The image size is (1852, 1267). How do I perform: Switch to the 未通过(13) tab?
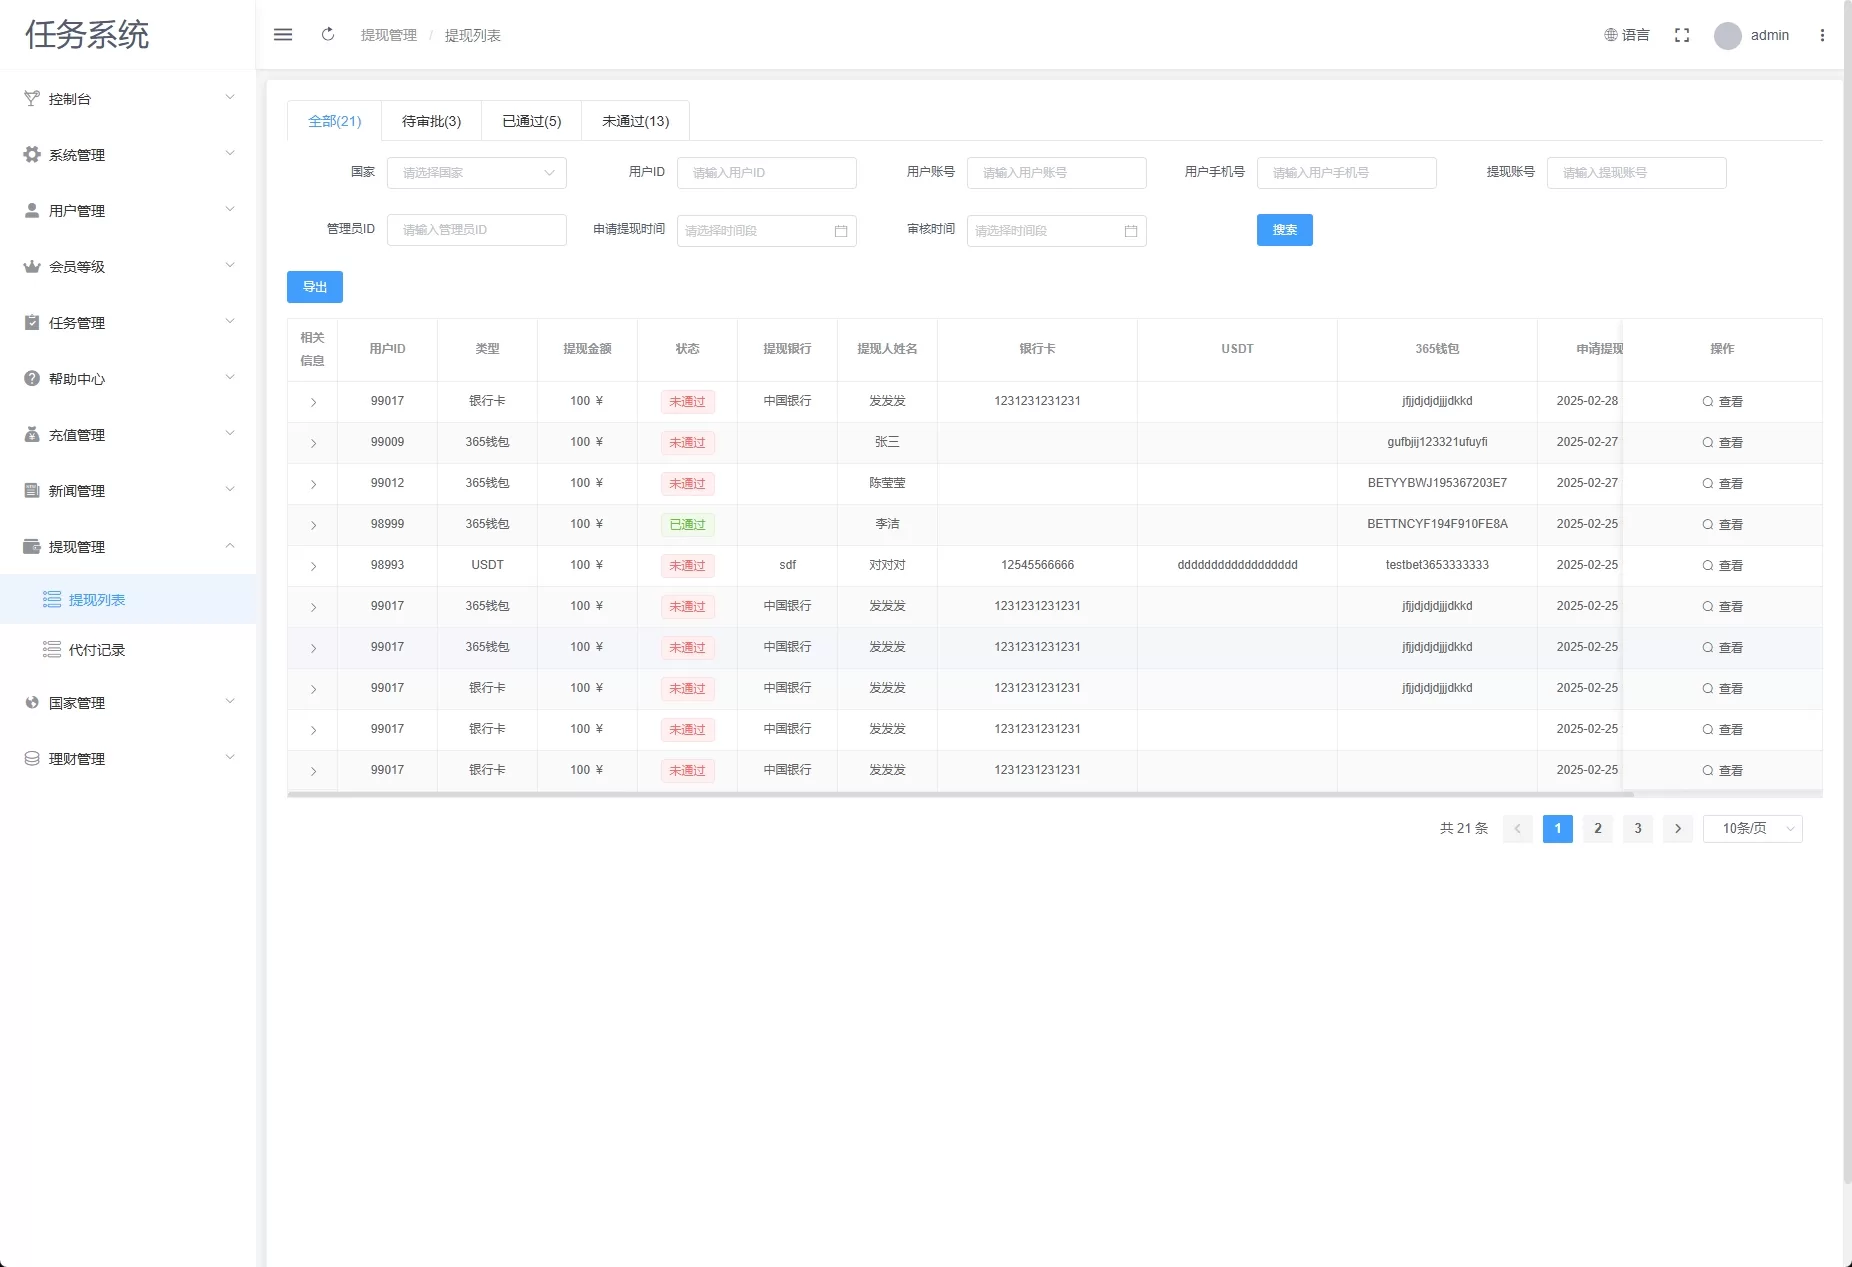click(x=635, y=121)
